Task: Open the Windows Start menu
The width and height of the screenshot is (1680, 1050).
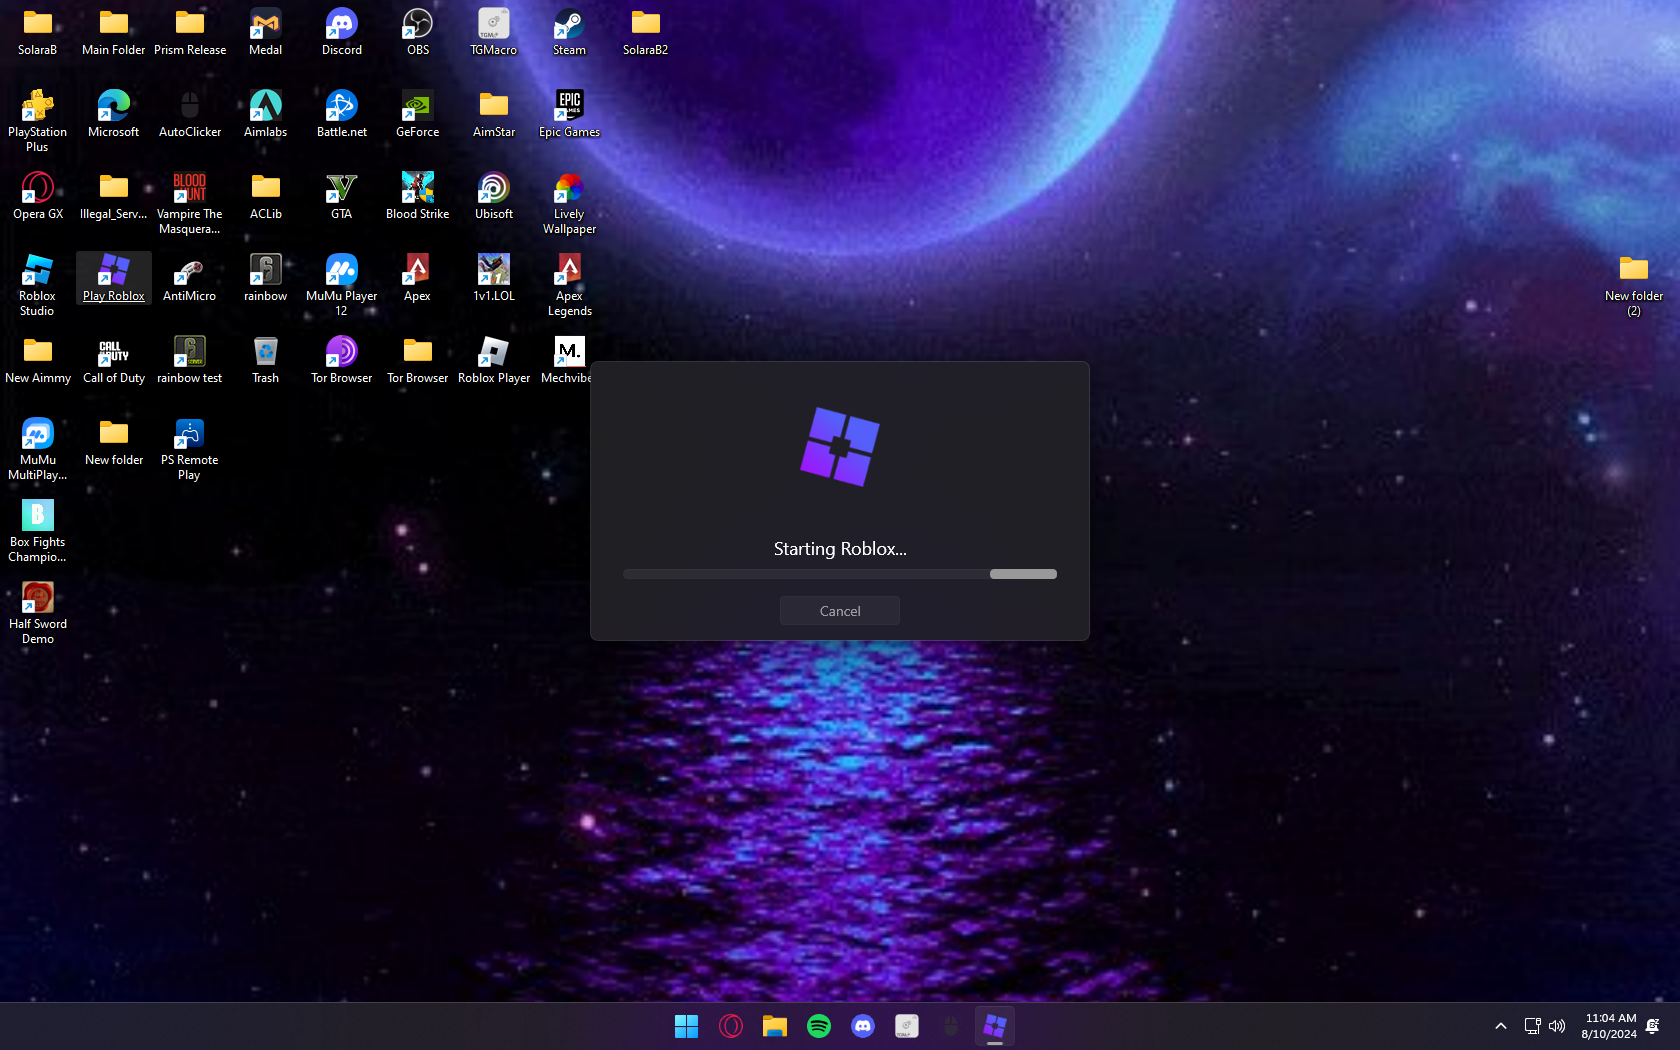Action: coord(687,1026)
